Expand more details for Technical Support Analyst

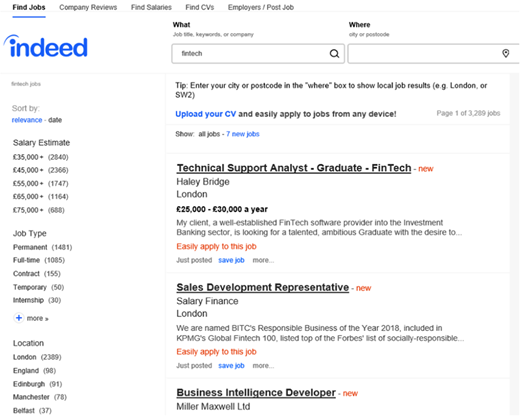[263, 260]
